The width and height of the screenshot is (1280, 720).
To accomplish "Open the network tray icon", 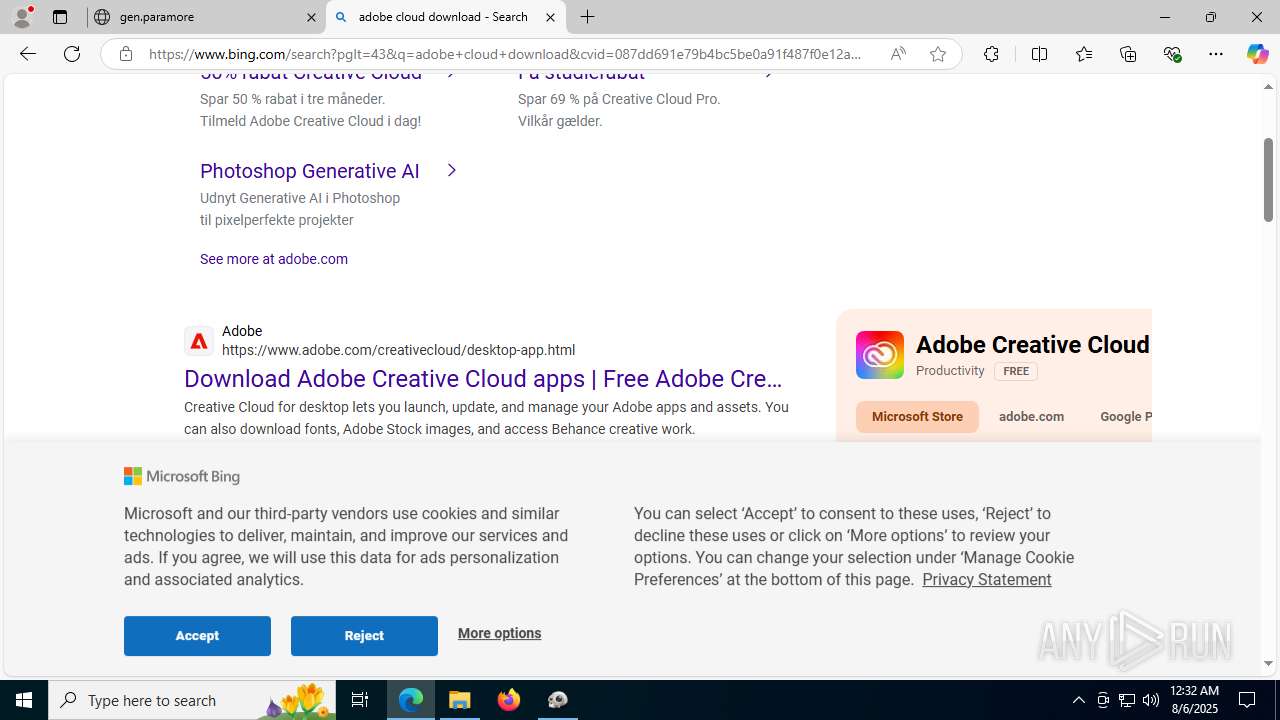I will pyautogui.click(x=1127, y=700).
